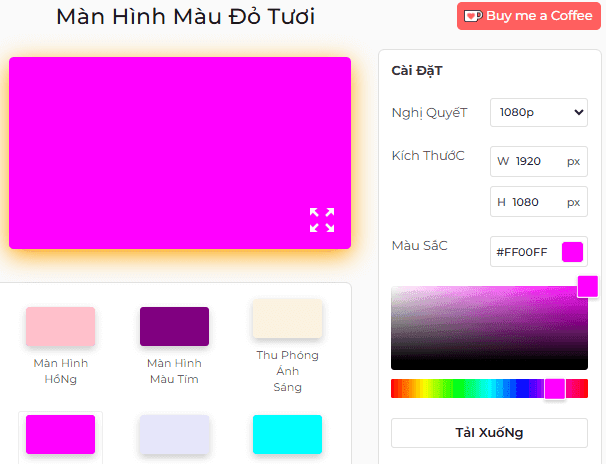Click the Nghị Quyết label
This screenshot has height=464, width=606.
pos(429,113)
